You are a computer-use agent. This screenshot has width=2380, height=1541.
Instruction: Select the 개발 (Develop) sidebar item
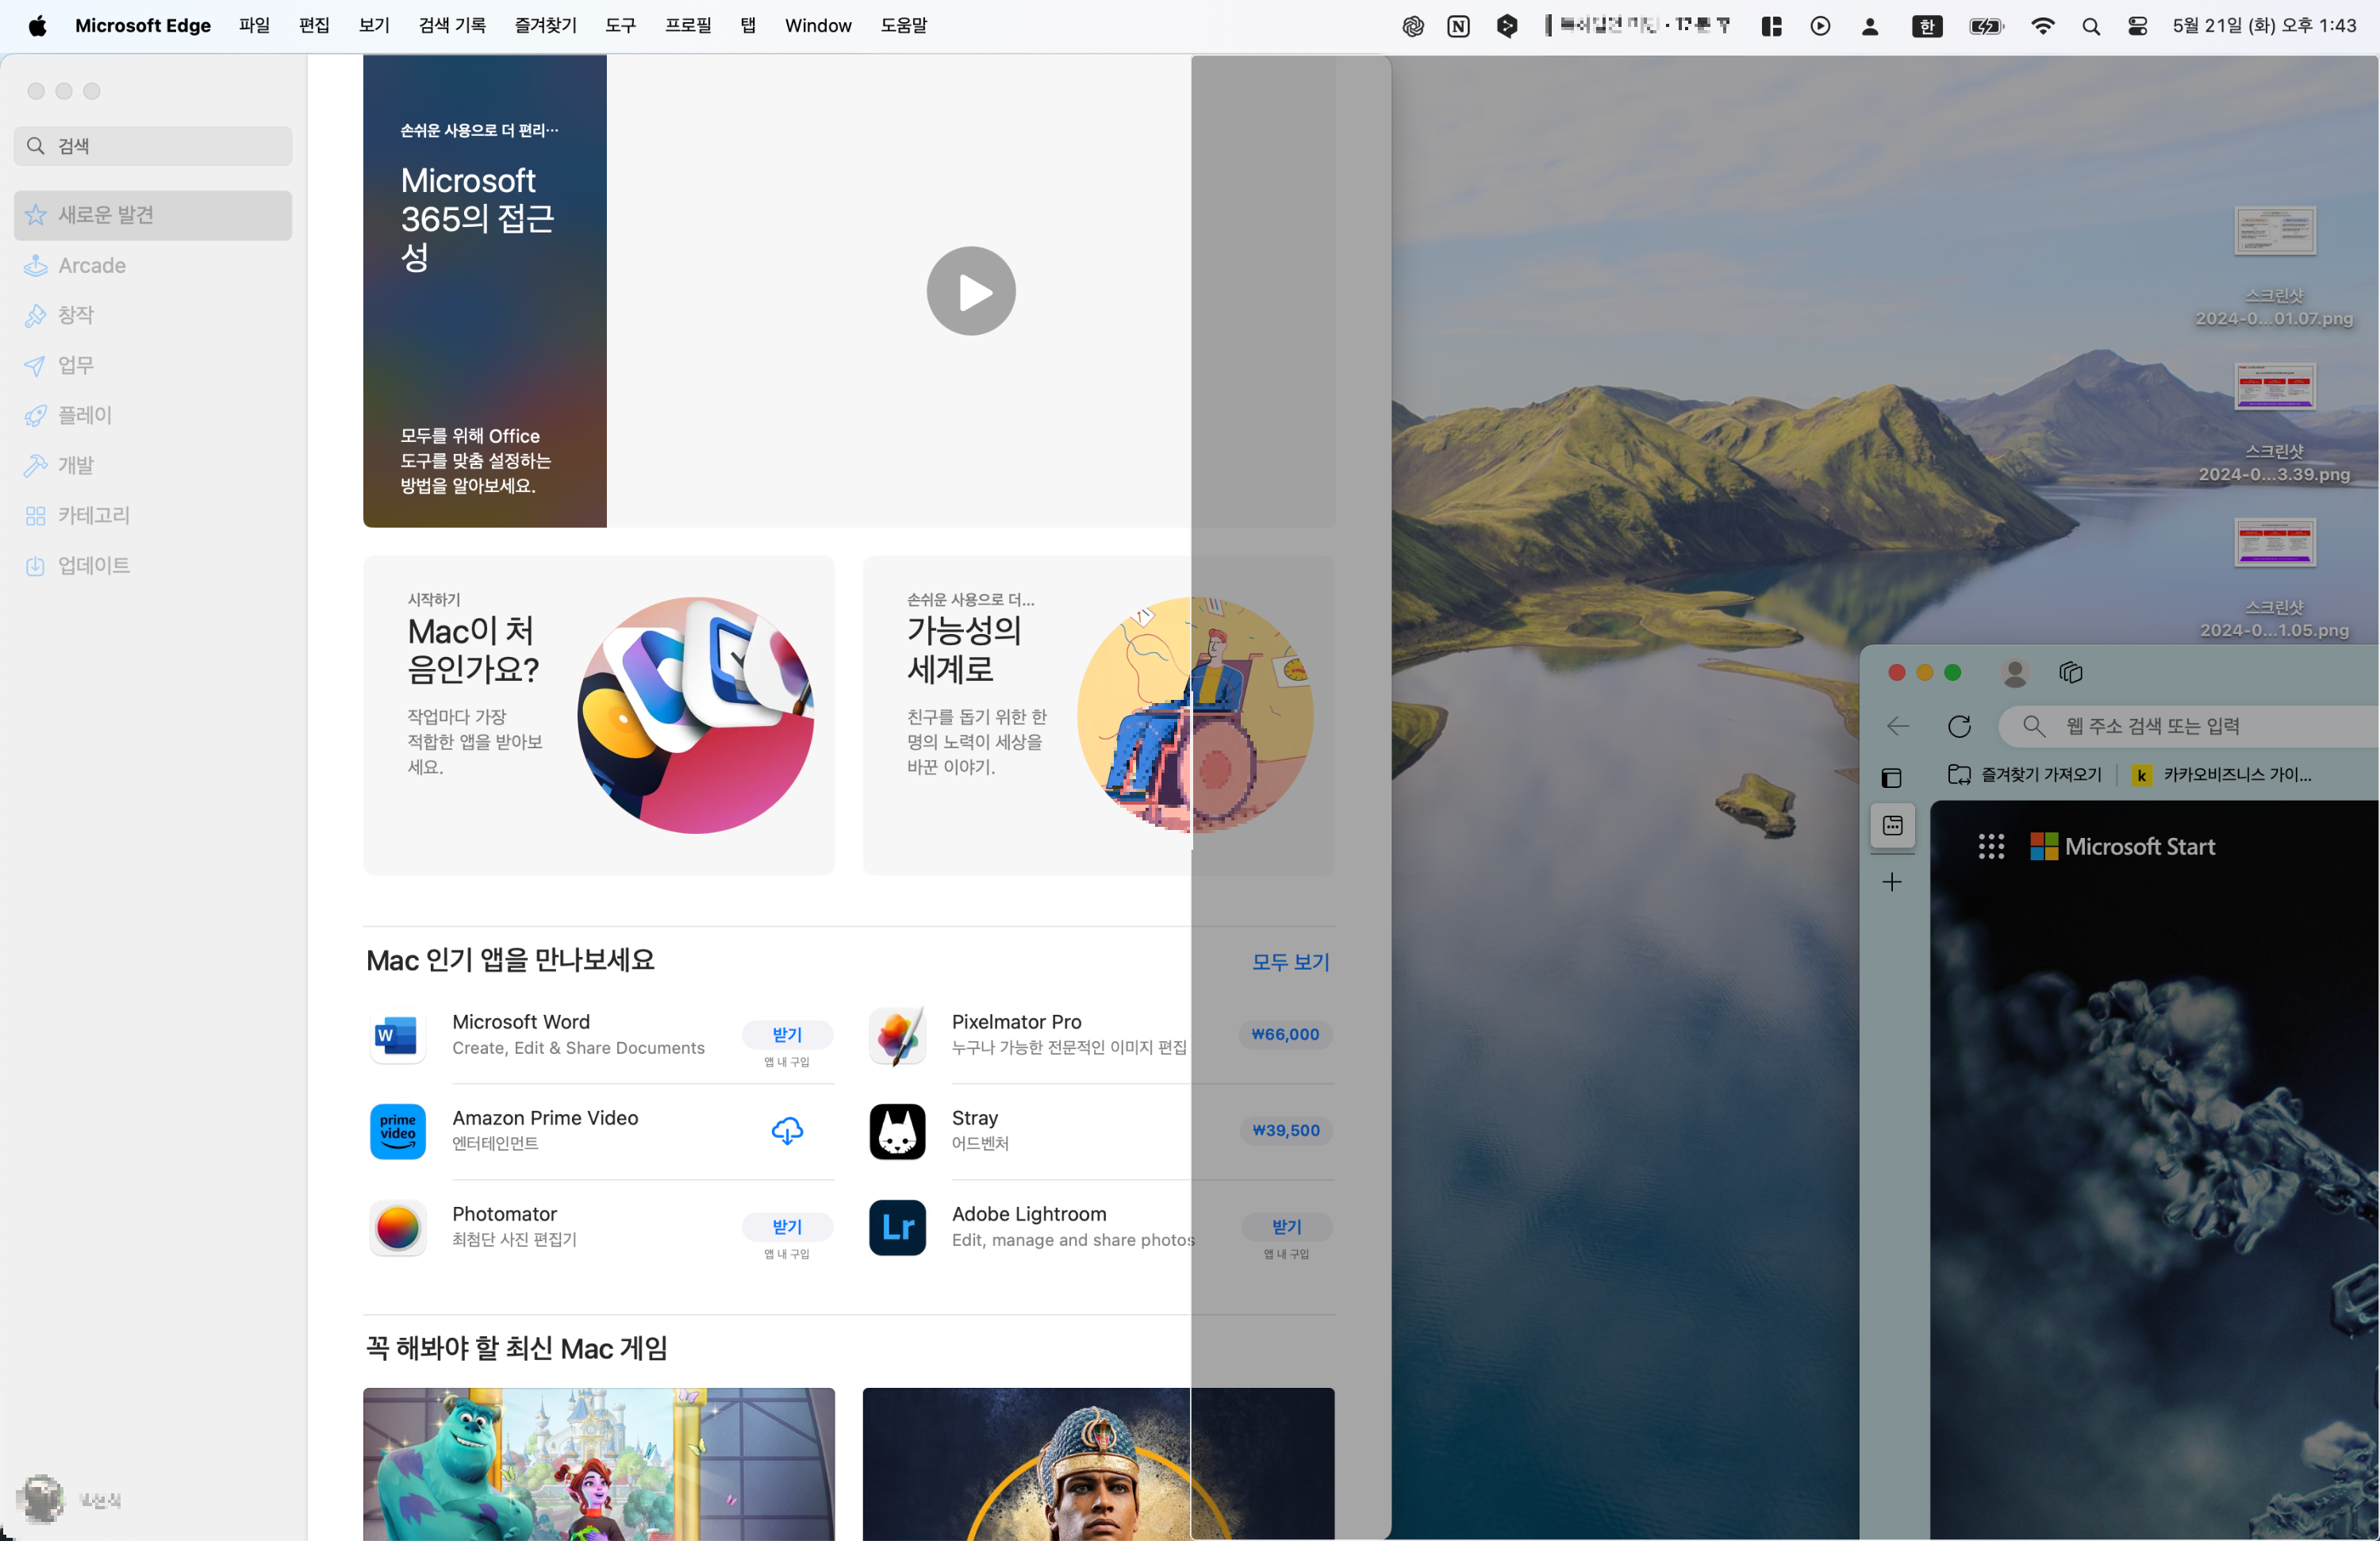76,465
